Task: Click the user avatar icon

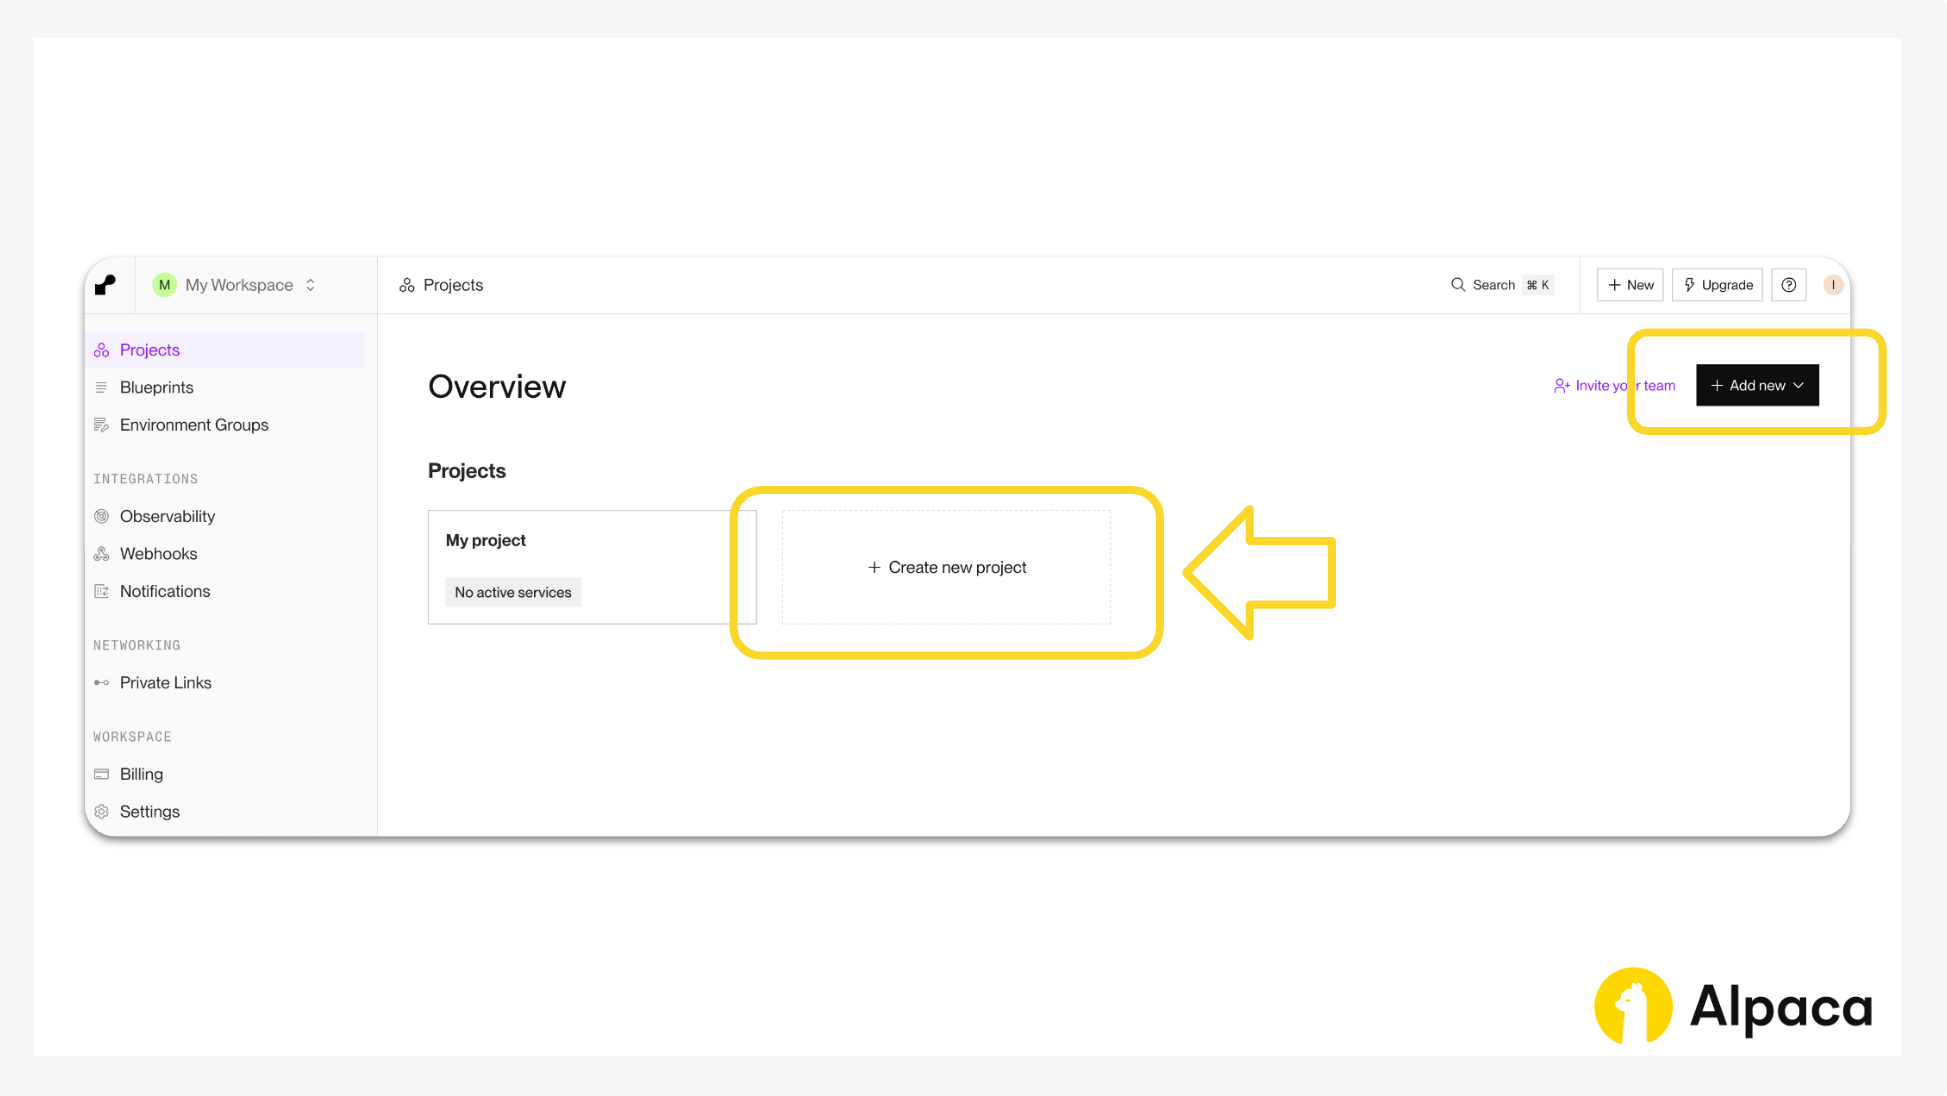Action: click(1833, 285)
